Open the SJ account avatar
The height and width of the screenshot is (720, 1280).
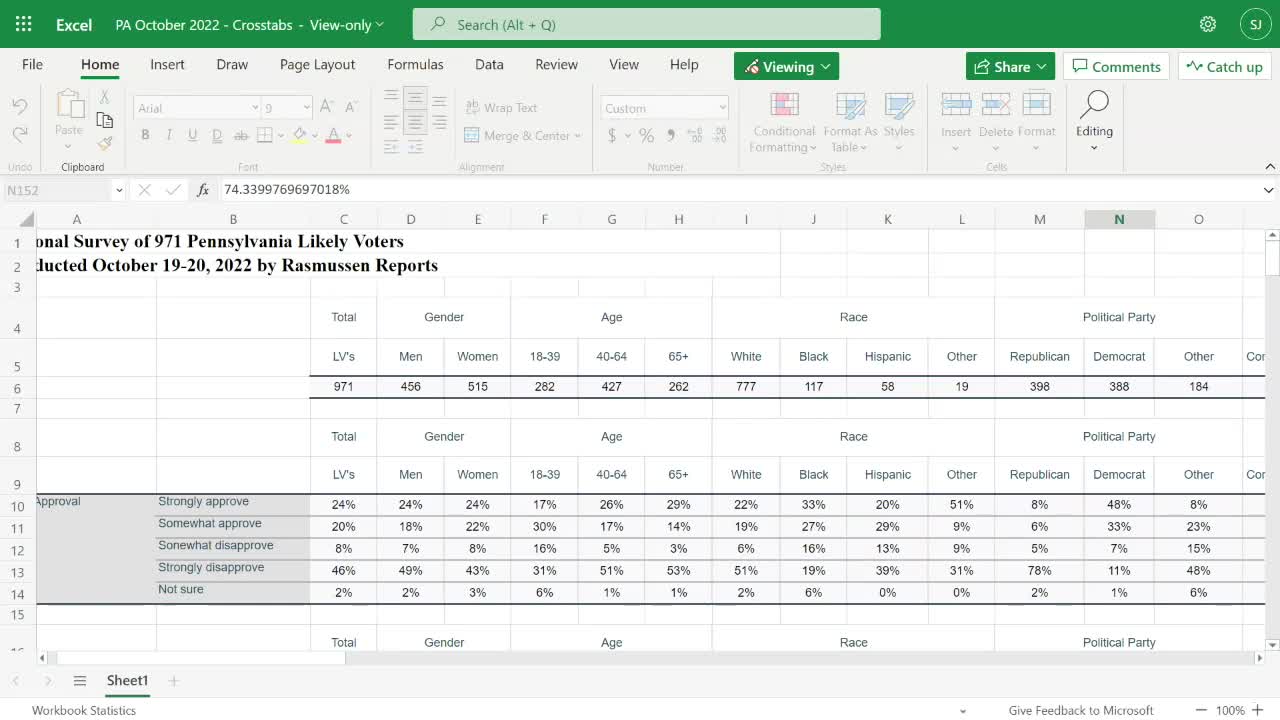(1256, 24)
